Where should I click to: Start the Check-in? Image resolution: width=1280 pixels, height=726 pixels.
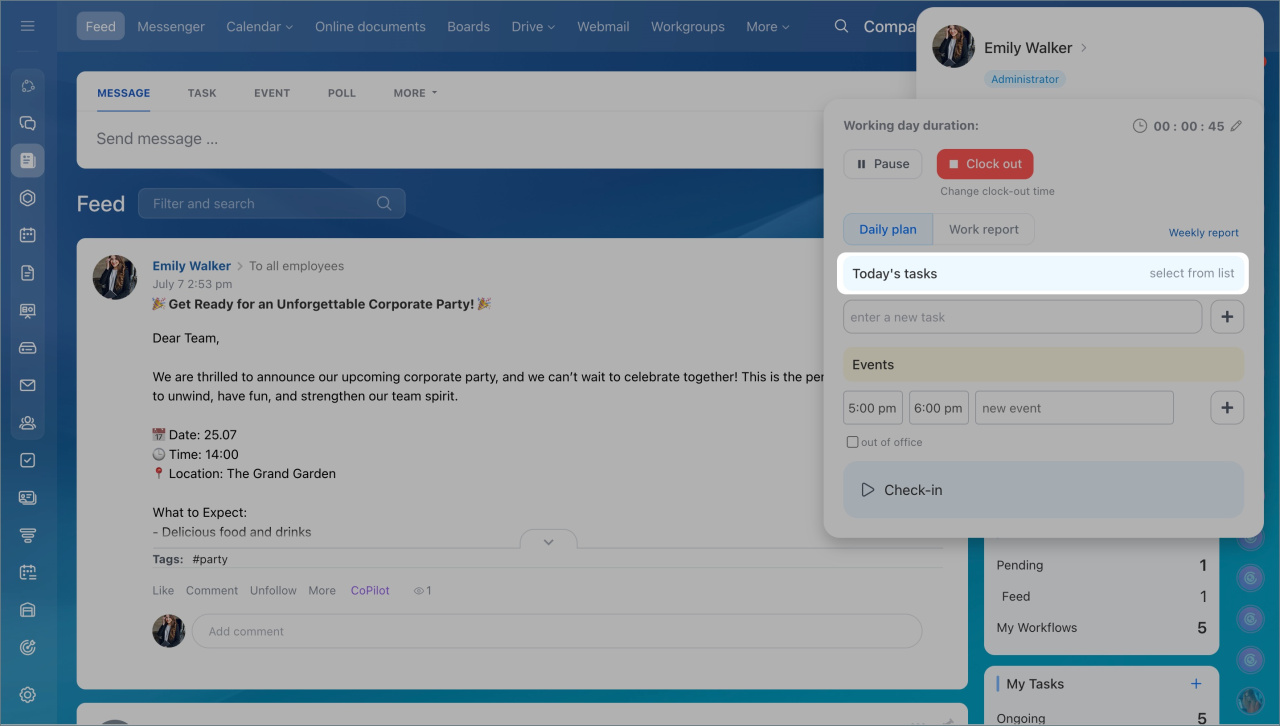click(1043, 490)
